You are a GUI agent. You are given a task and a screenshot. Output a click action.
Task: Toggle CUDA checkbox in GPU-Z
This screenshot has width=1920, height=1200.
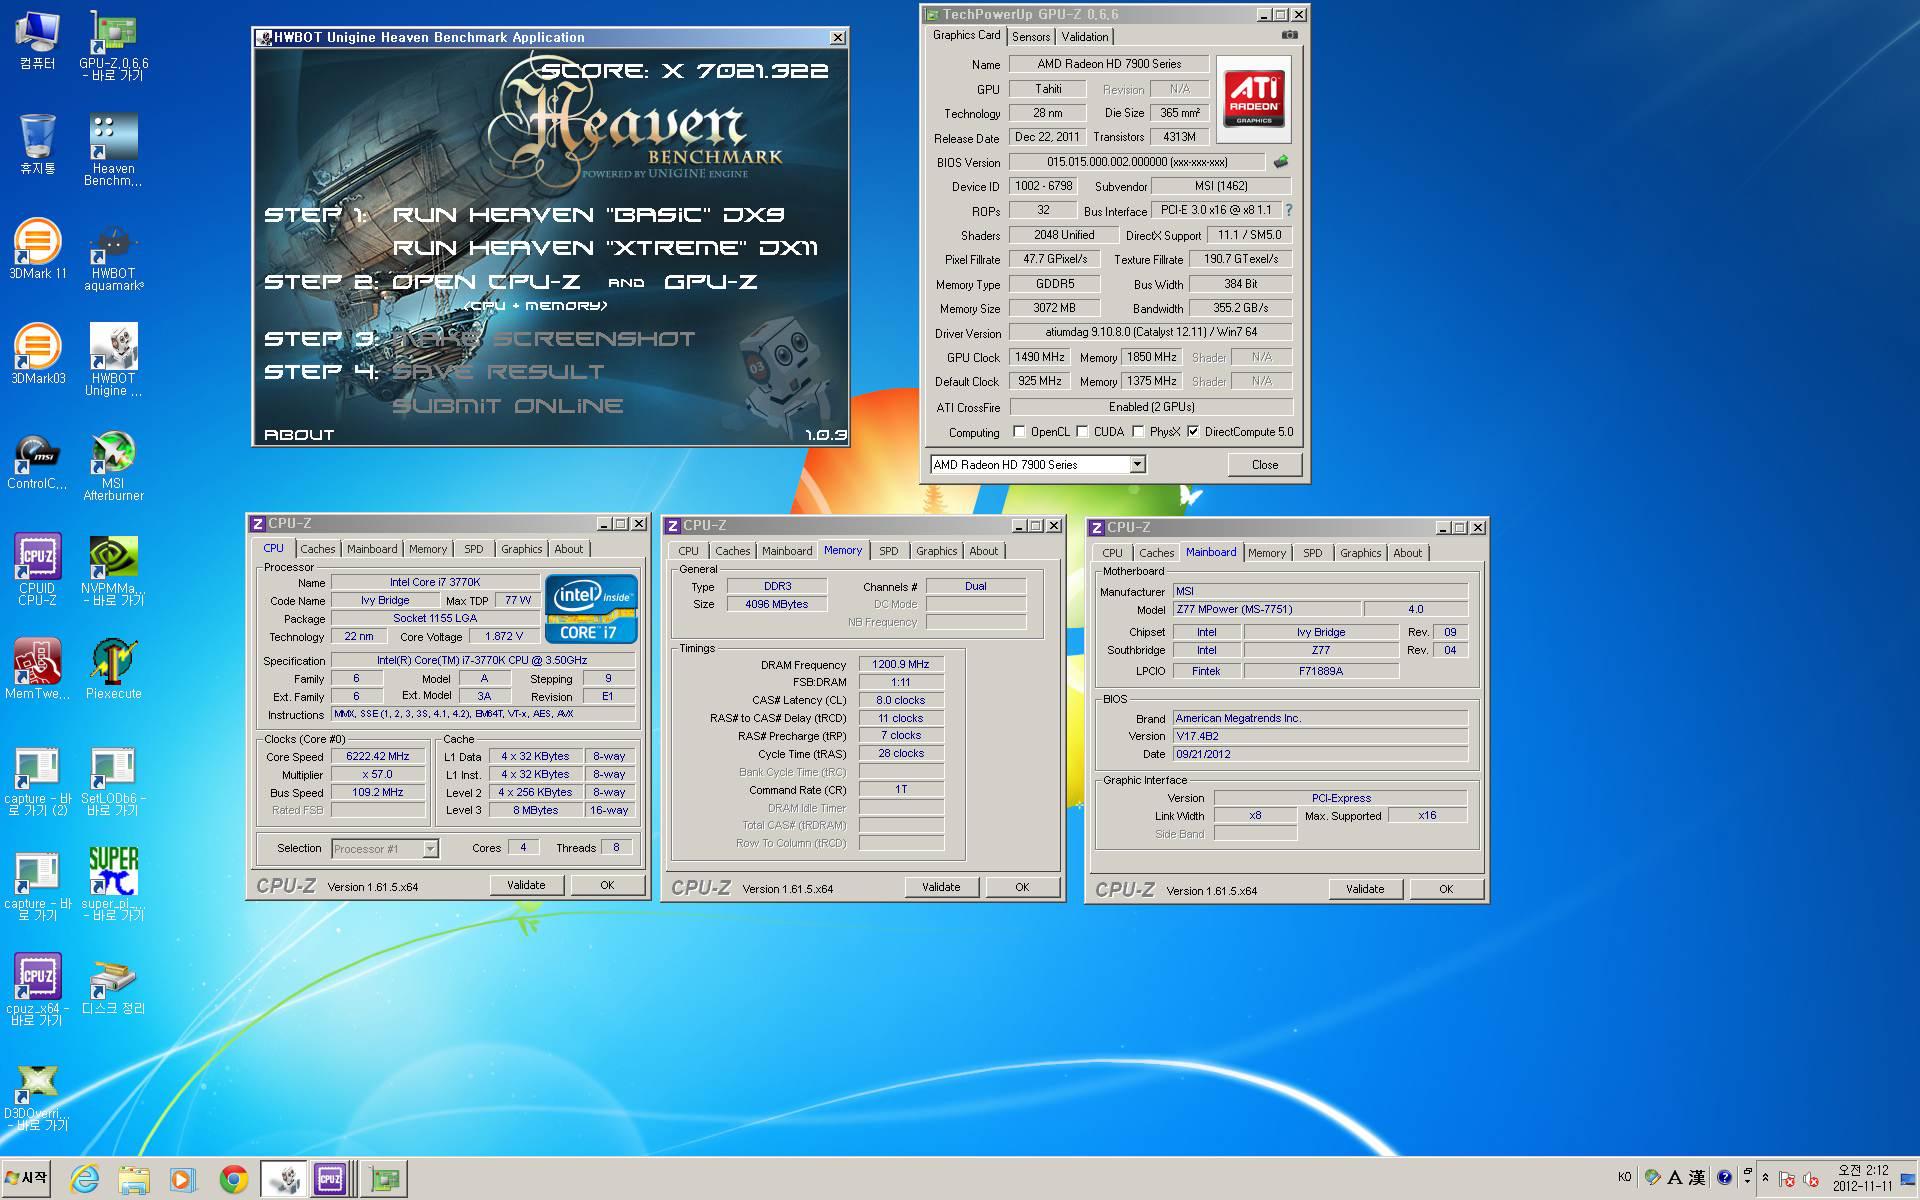coord(1082,432)
